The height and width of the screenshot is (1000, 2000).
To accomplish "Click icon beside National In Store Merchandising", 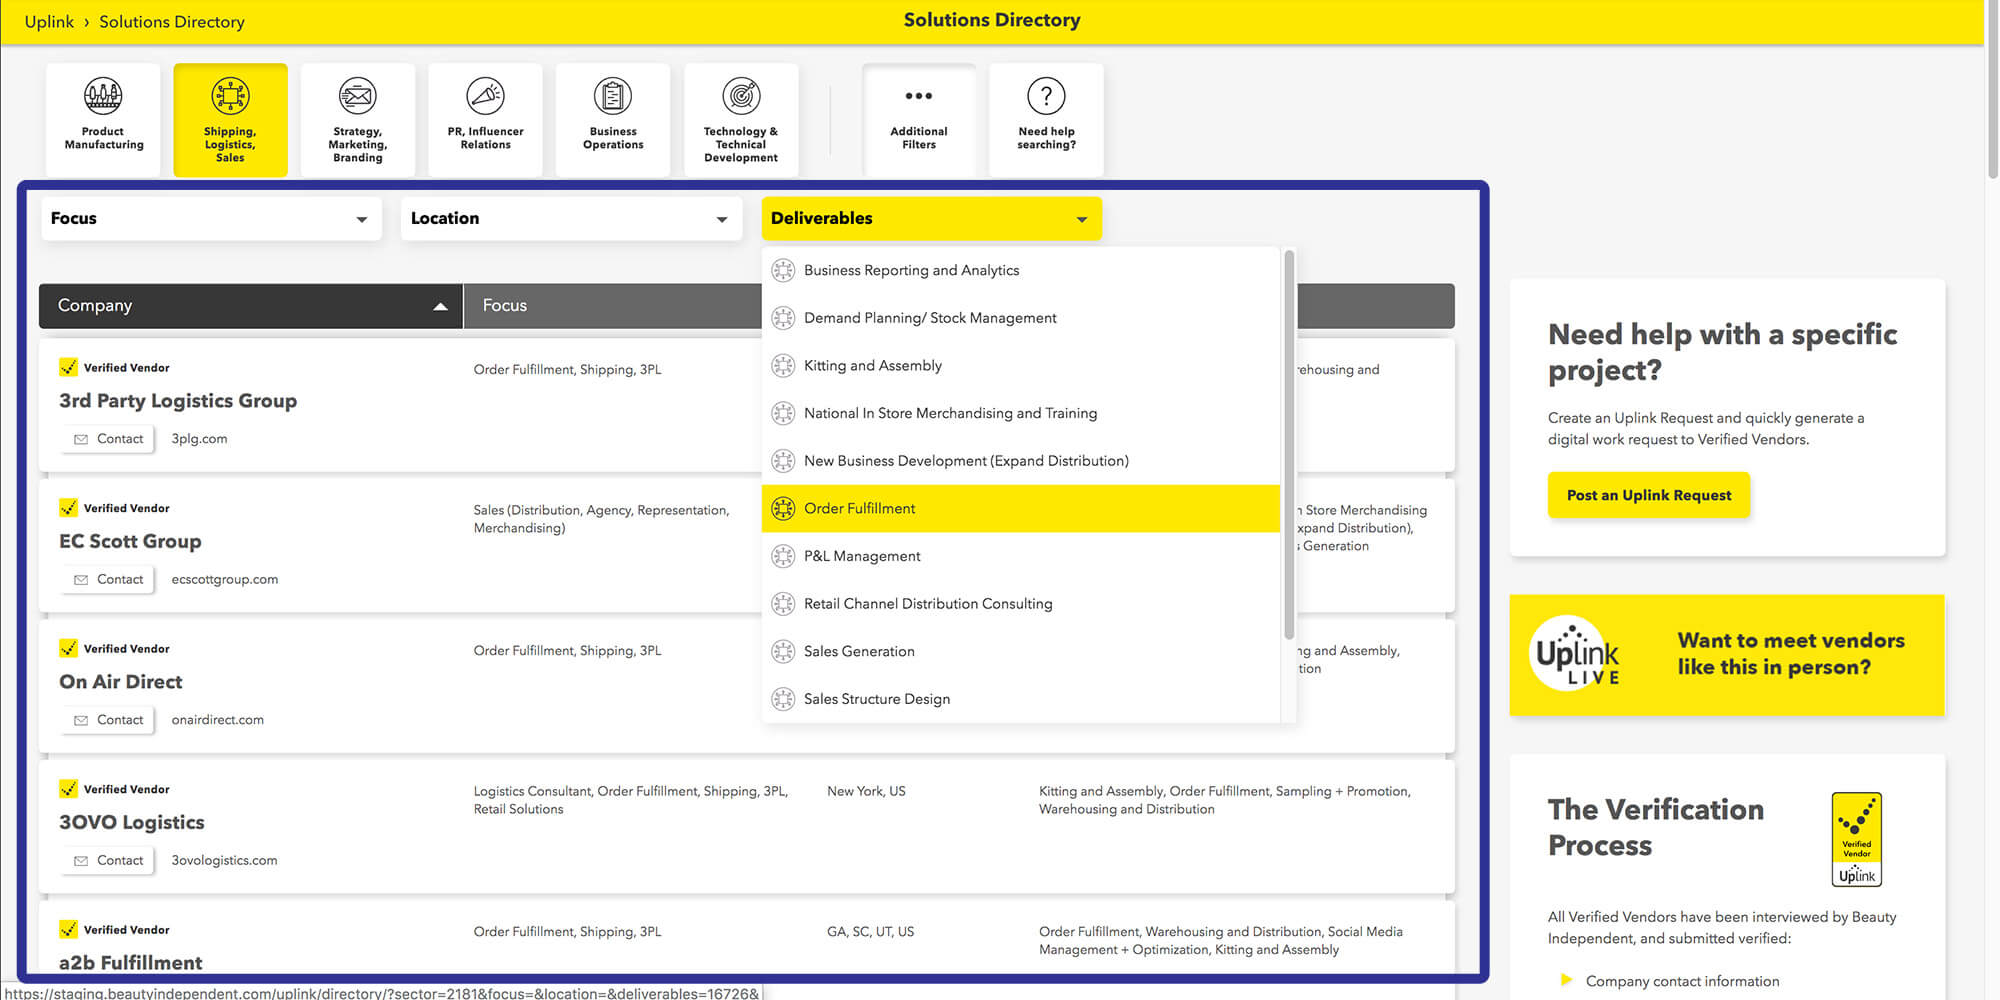I will (783, 413).
